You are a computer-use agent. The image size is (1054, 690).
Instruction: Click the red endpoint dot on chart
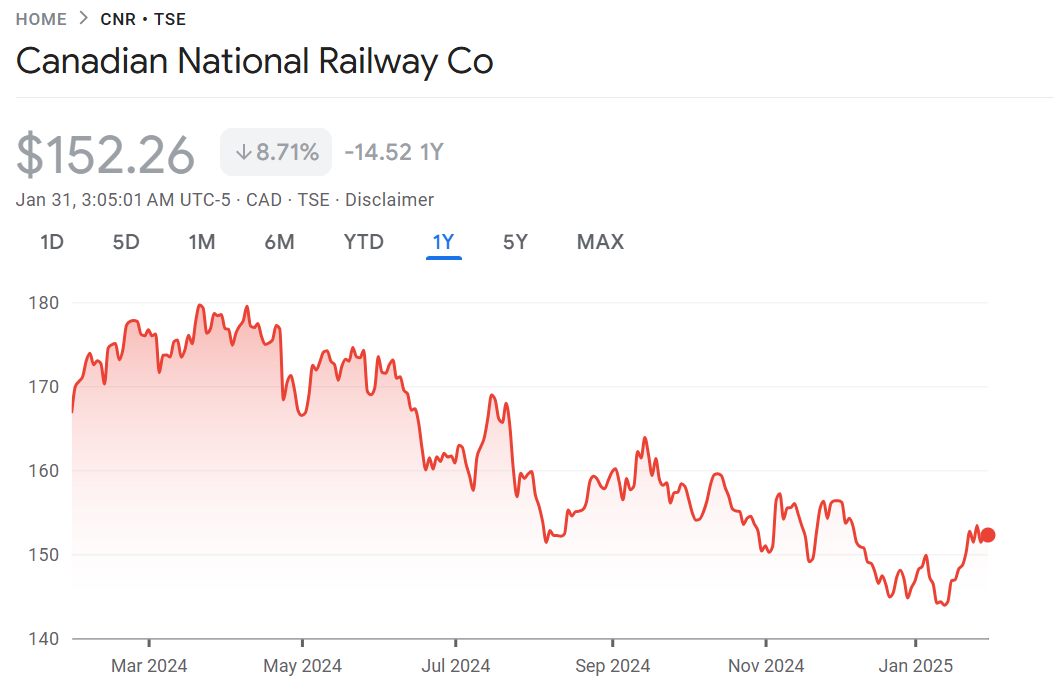pyautogui.click(x=988, y=535)
